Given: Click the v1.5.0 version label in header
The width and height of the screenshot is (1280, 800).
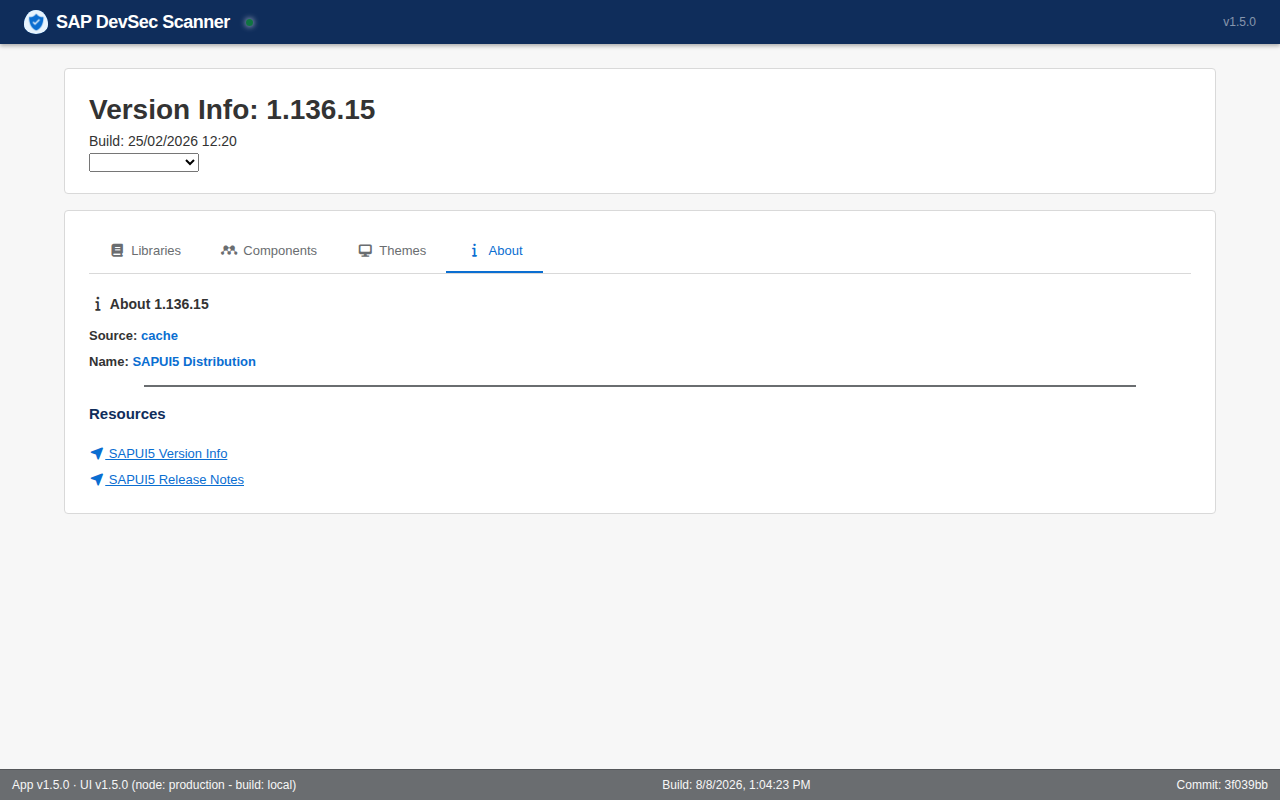Looking at the screenshot, I should pos(1239,22).
